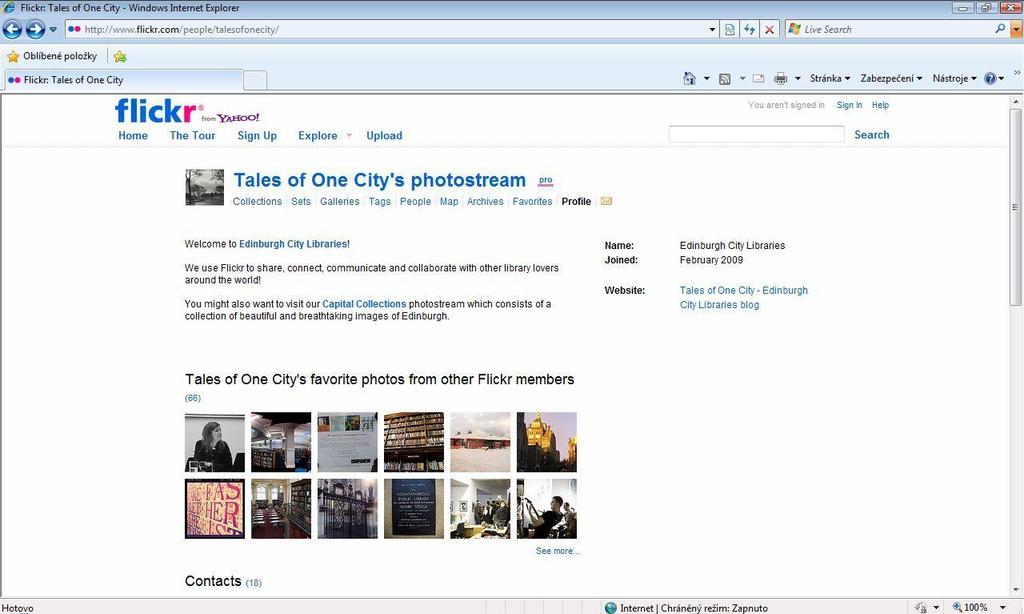Viewport: 1024px width, 614px height.
Task: Expand the Print options dropdown arrow
Action: tap(797, 78)
